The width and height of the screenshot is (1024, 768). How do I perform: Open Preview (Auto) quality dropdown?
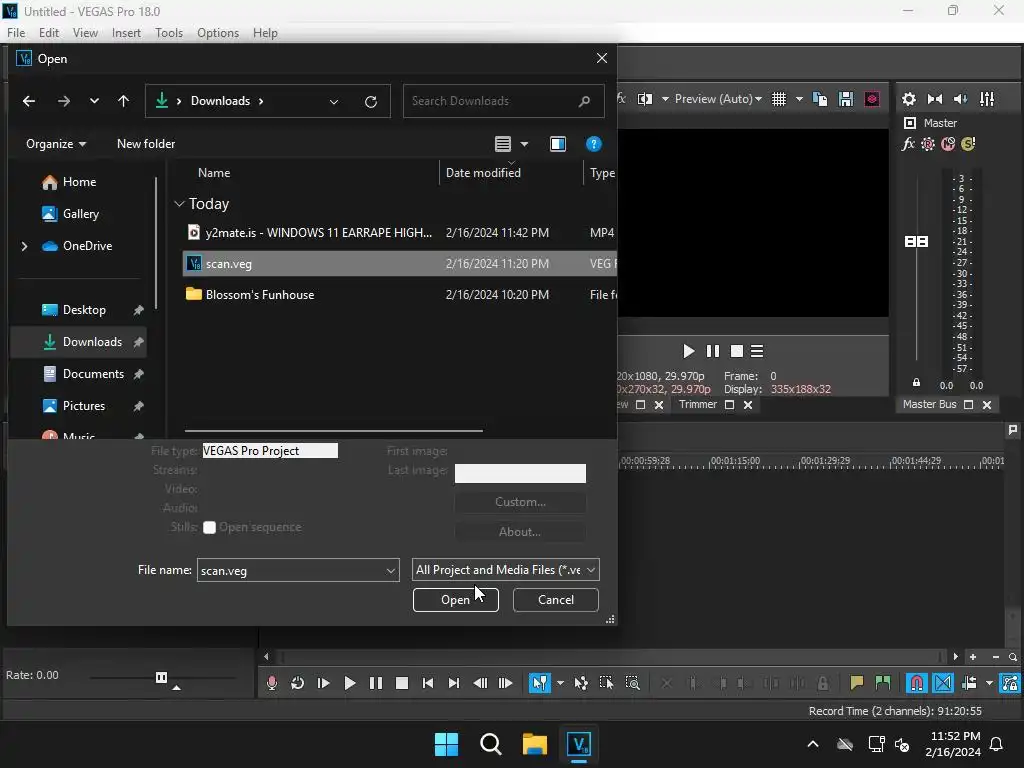(718, 99)
